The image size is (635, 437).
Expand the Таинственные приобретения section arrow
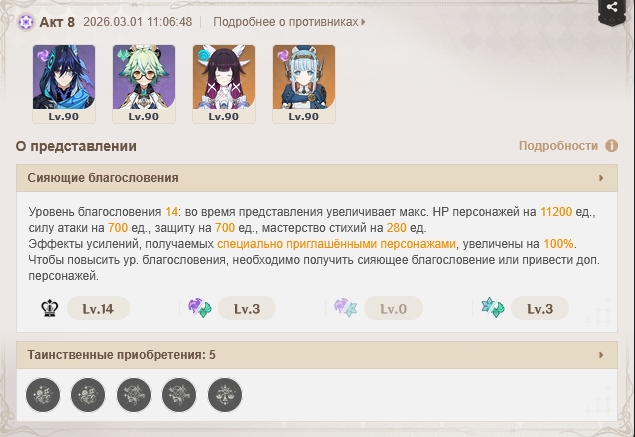pyautogui.click(x=601, y=355)
